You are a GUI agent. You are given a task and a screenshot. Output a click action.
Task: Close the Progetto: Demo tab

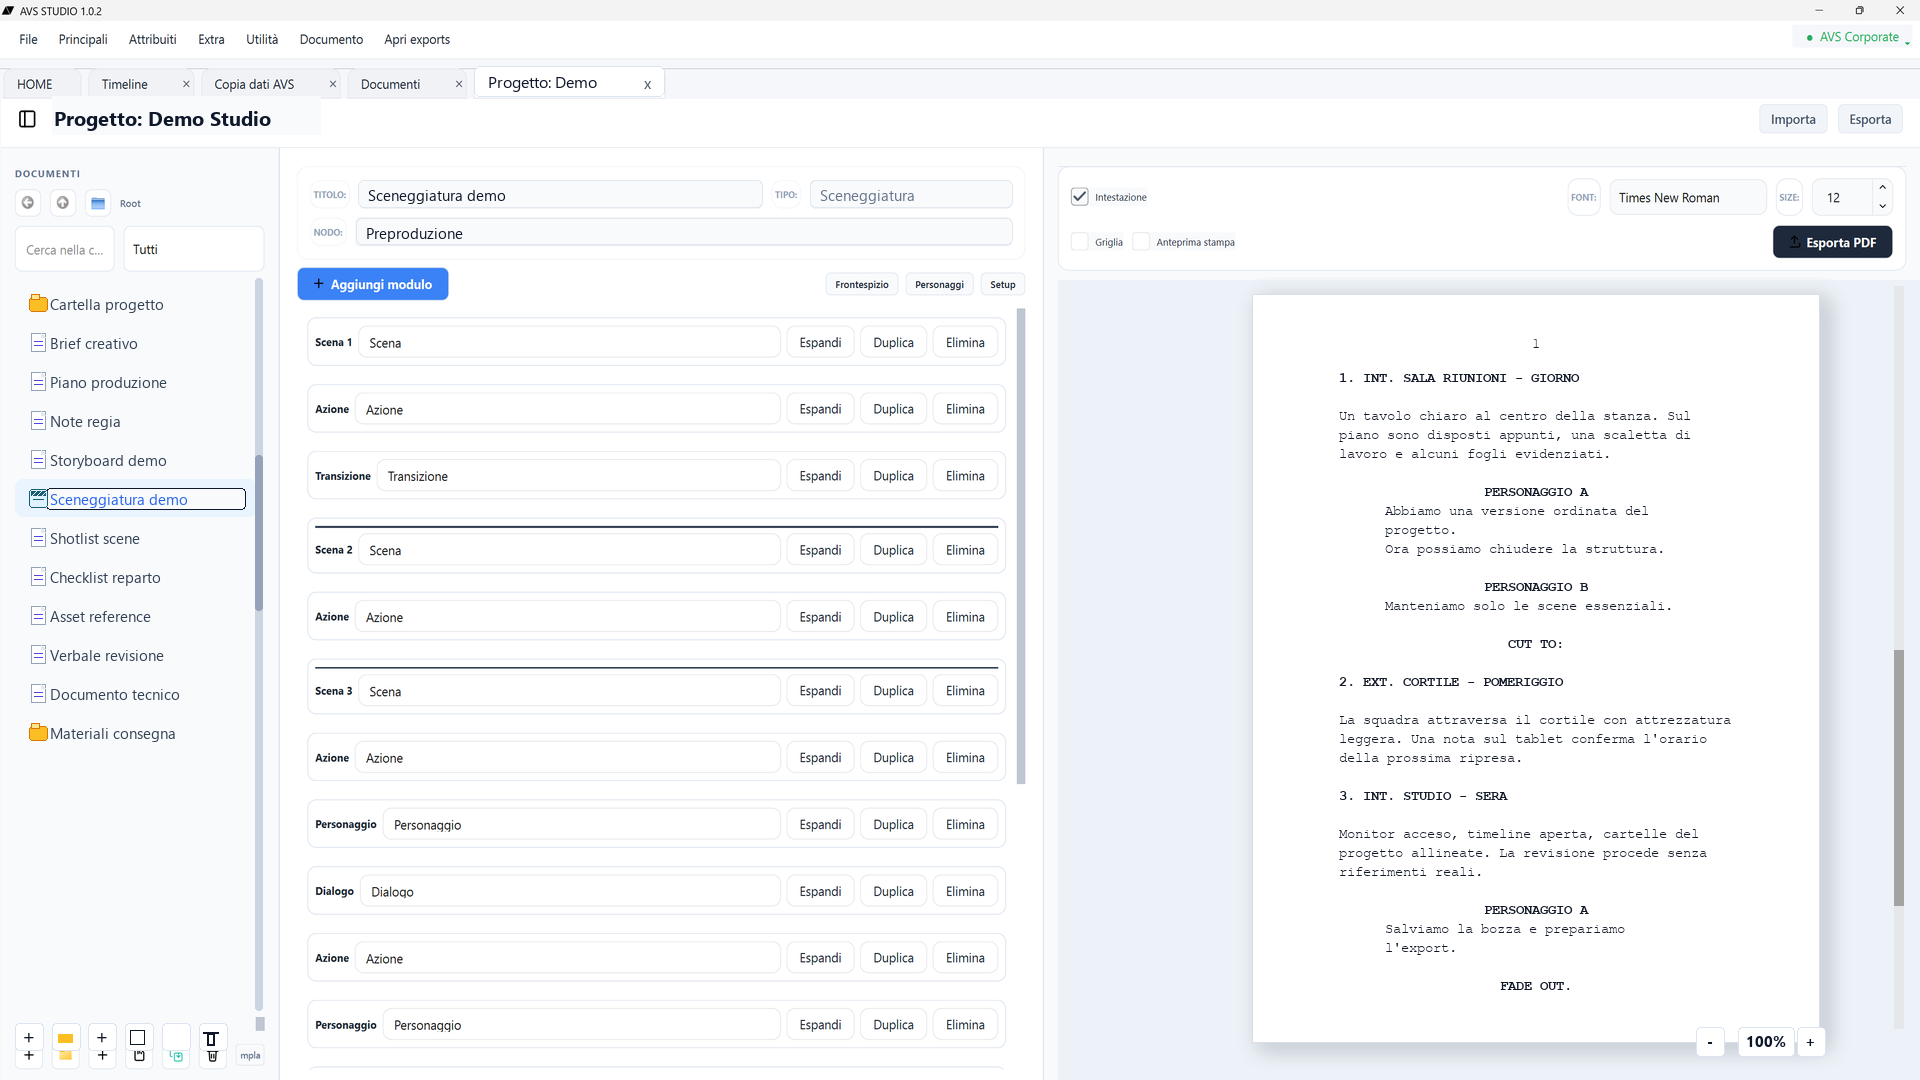click(x=648, y=84)
